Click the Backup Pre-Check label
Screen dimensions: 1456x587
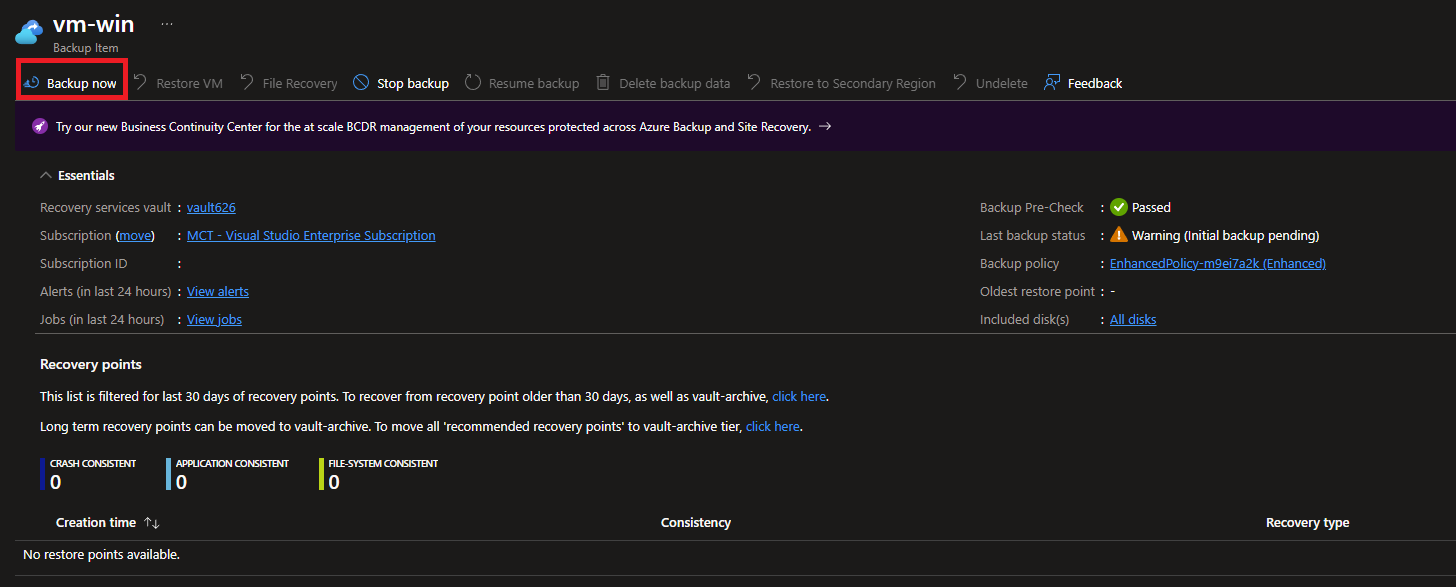1032,207
